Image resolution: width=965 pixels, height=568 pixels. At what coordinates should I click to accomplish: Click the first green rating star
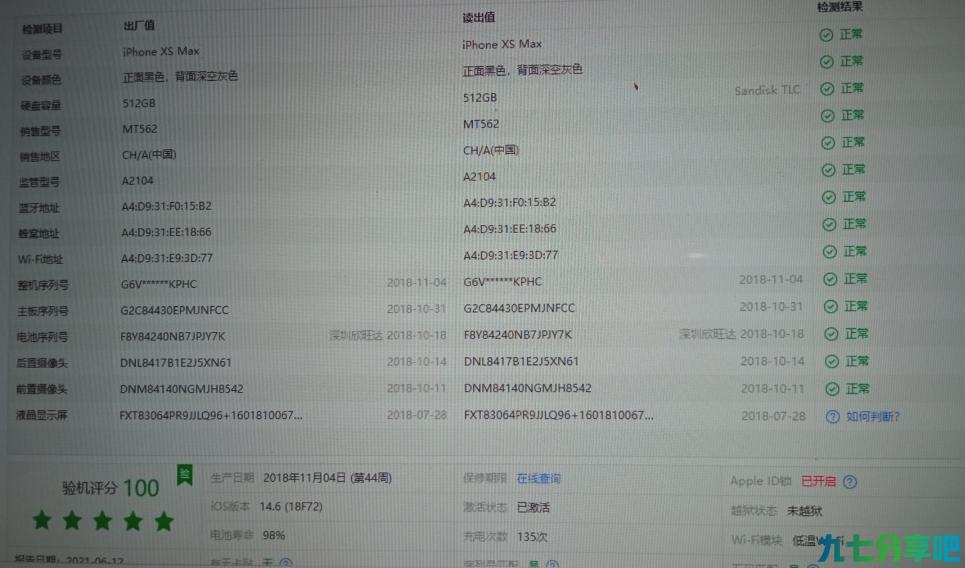[42, 521]
